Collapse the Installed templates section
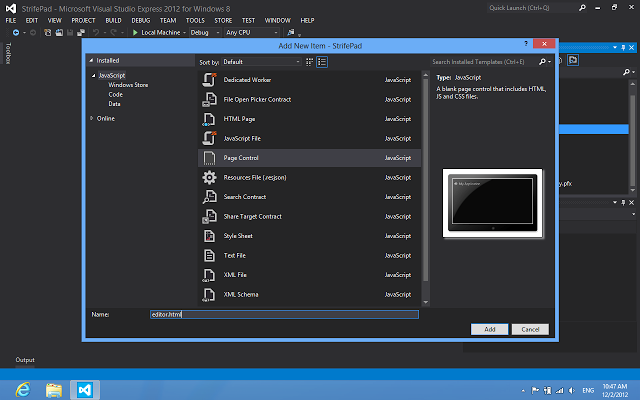This screenshot has width=640, height=400. (91, 60)
